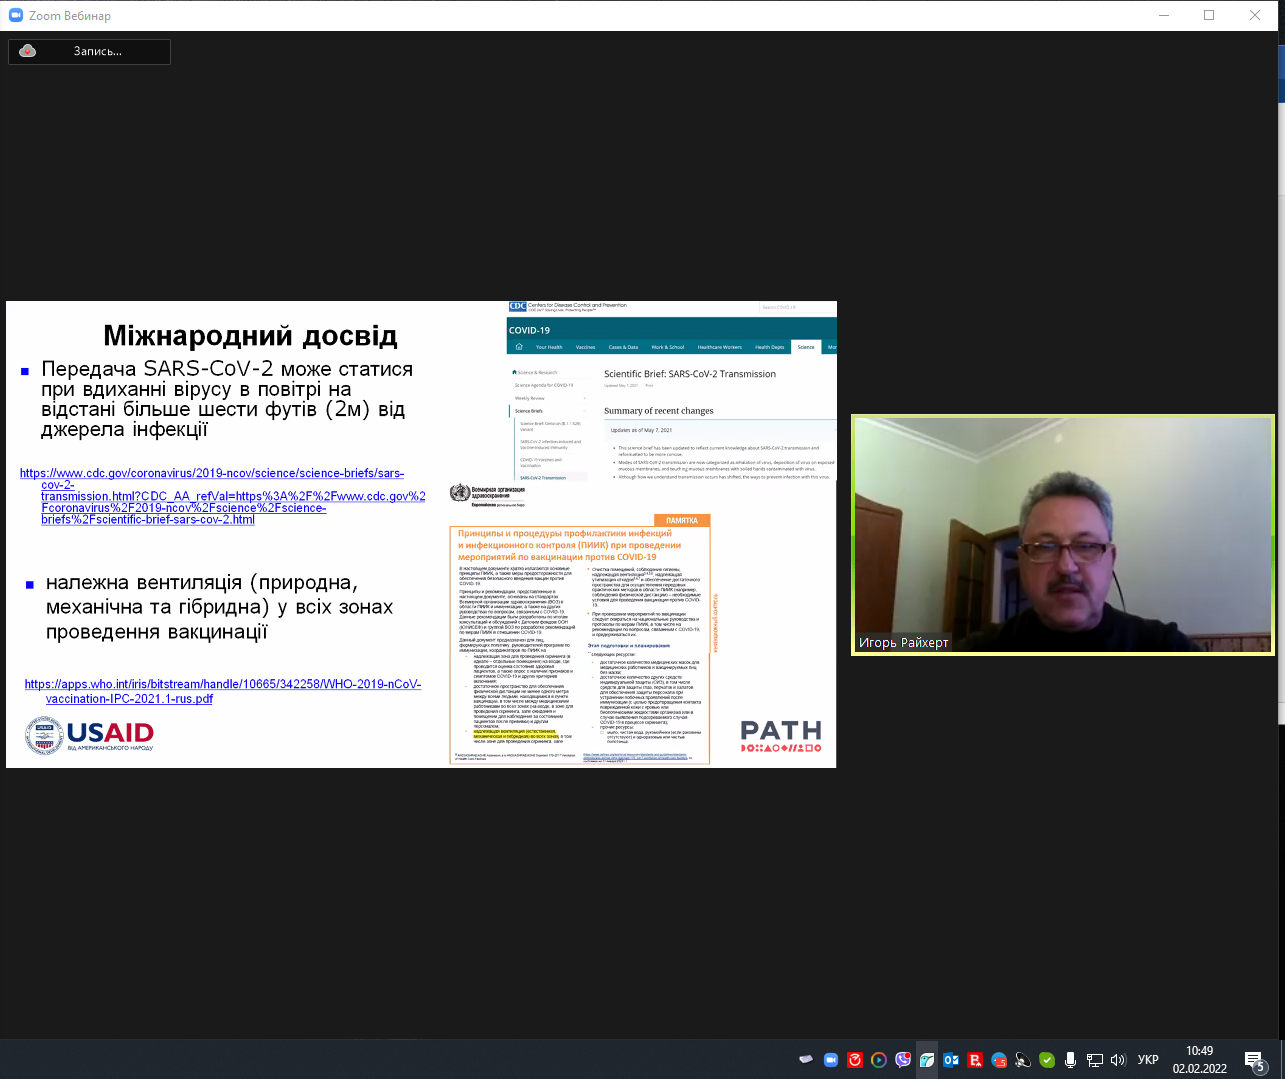Viewport: 1285px width, 1079px height.
Task: Open the volume control speaker icon
Action: coord(1118,1060)
